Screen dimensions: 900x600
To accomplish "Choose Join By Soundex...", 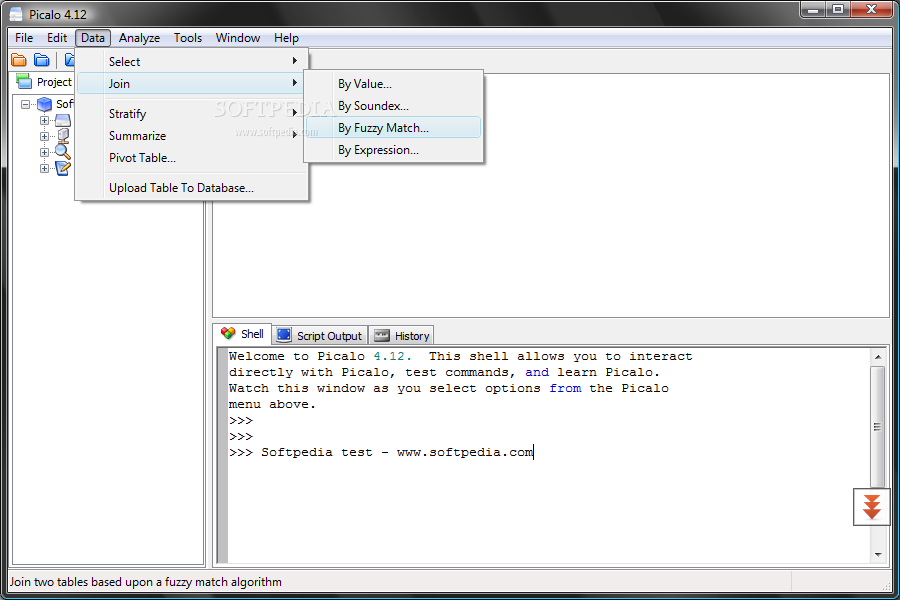I will click(393, 106).
